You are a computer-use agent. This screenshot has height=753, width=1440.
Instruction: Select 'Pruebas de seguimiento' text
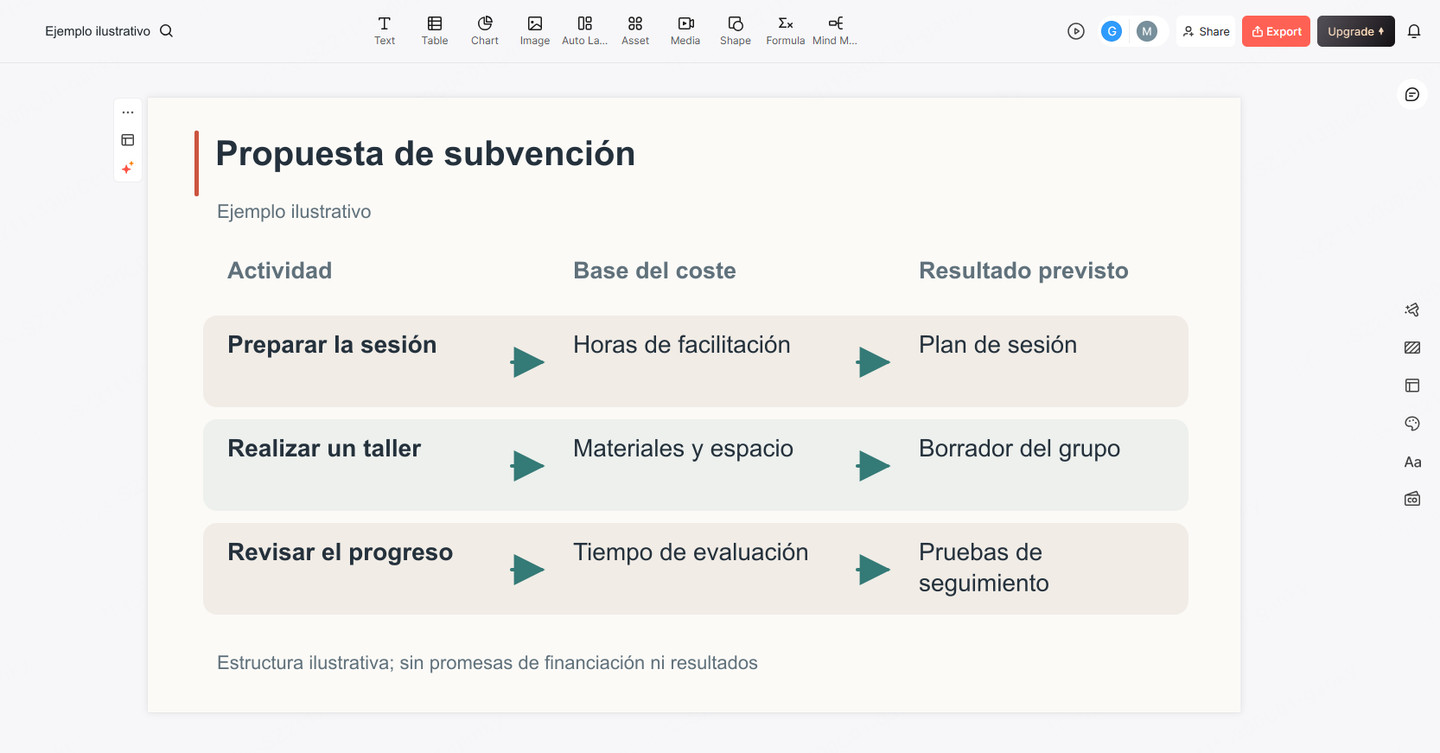pos(984,568)
